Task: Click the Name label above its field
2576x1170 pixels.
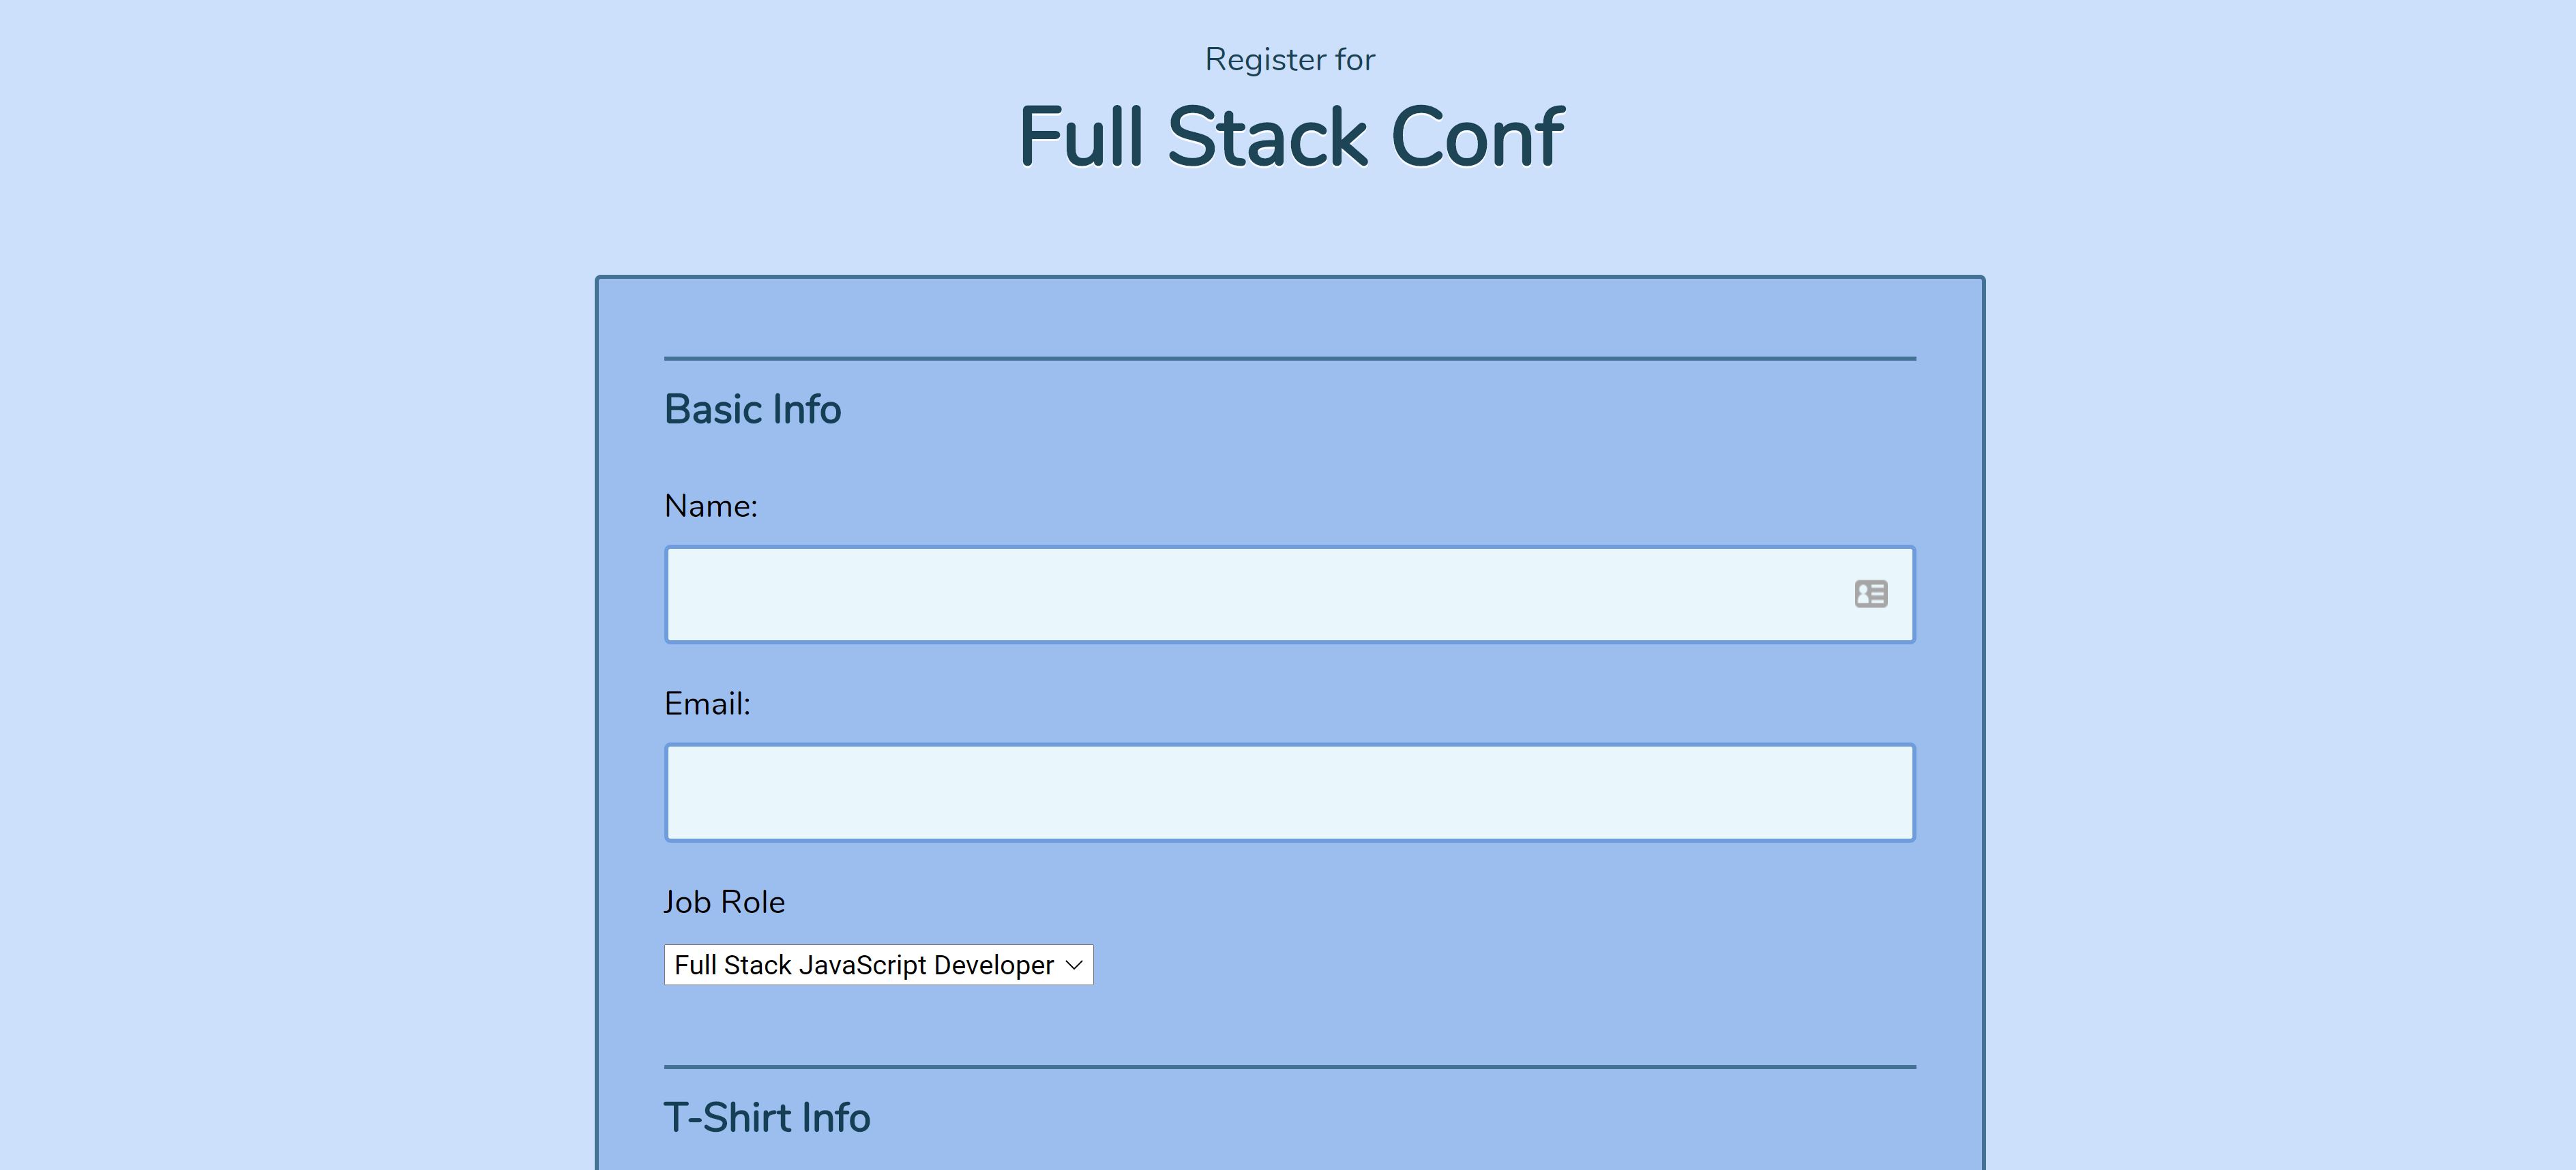Action: (711, 506)
